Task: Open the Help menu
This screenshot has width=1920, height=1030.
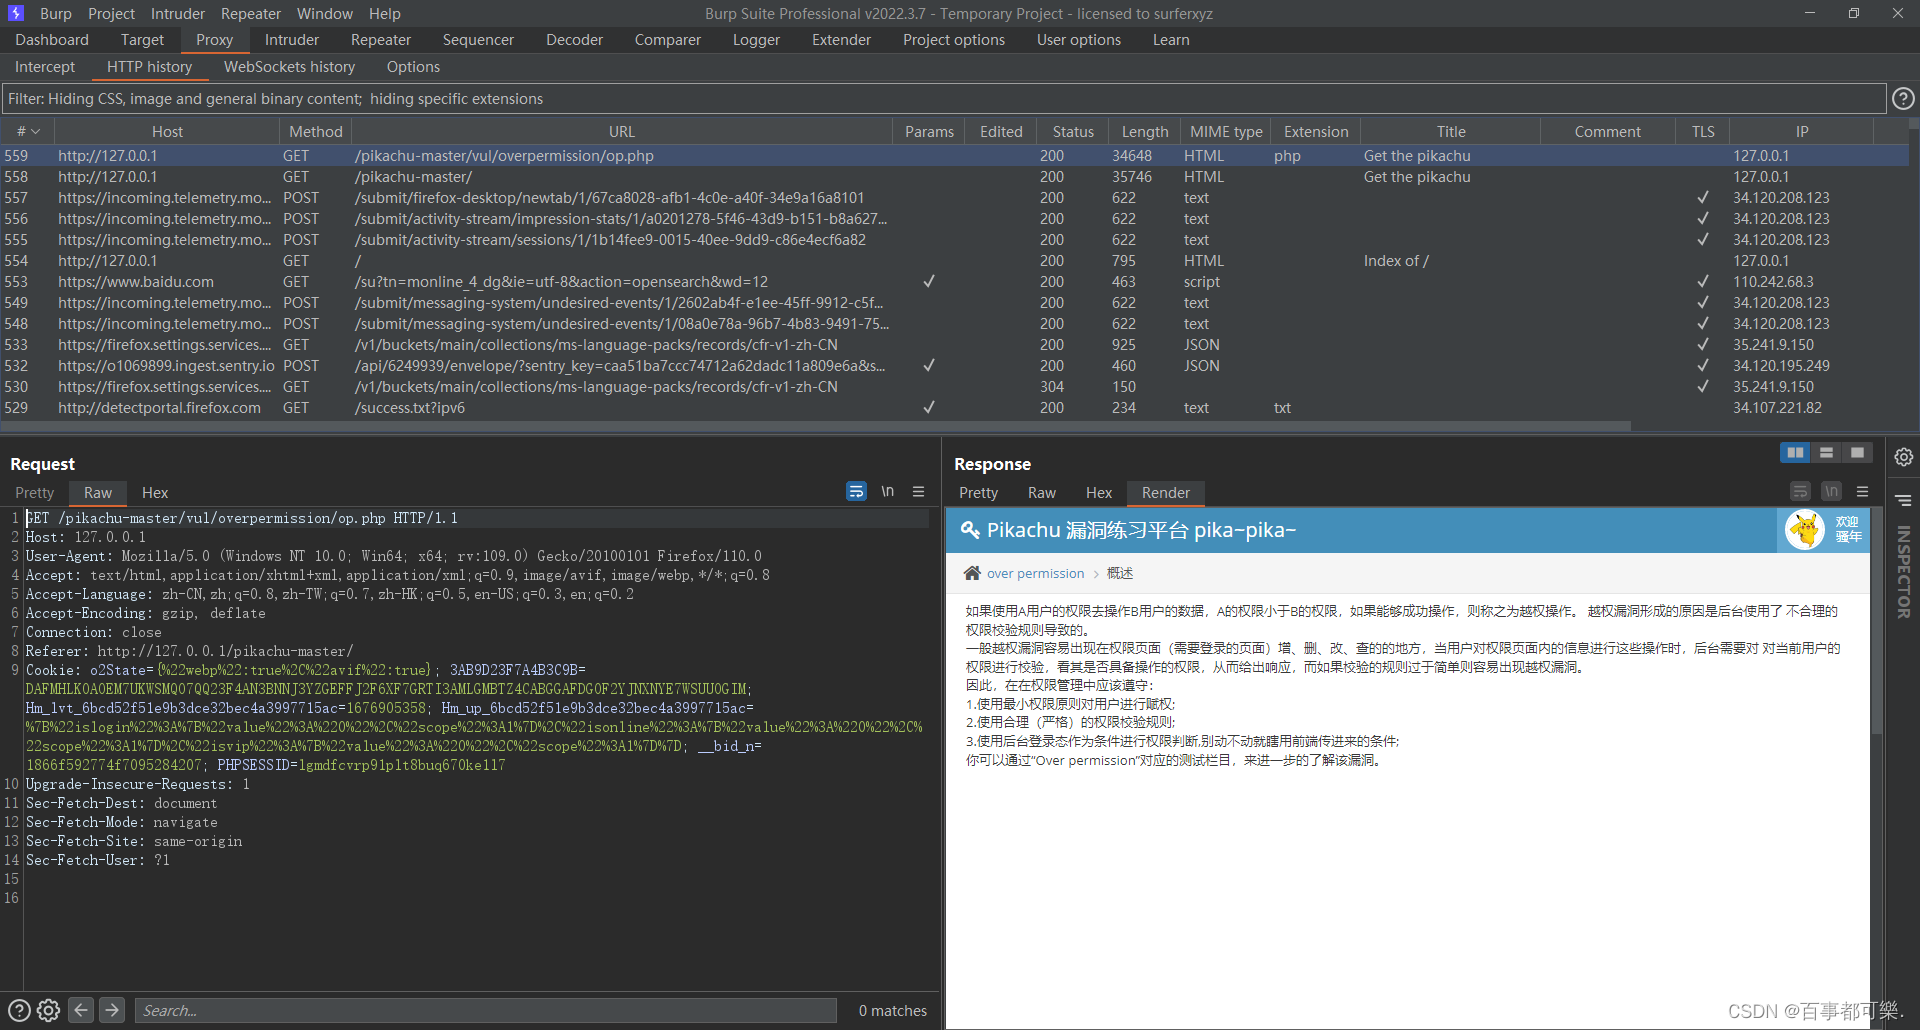Action: pyautogui.click(x=384, y=13)
